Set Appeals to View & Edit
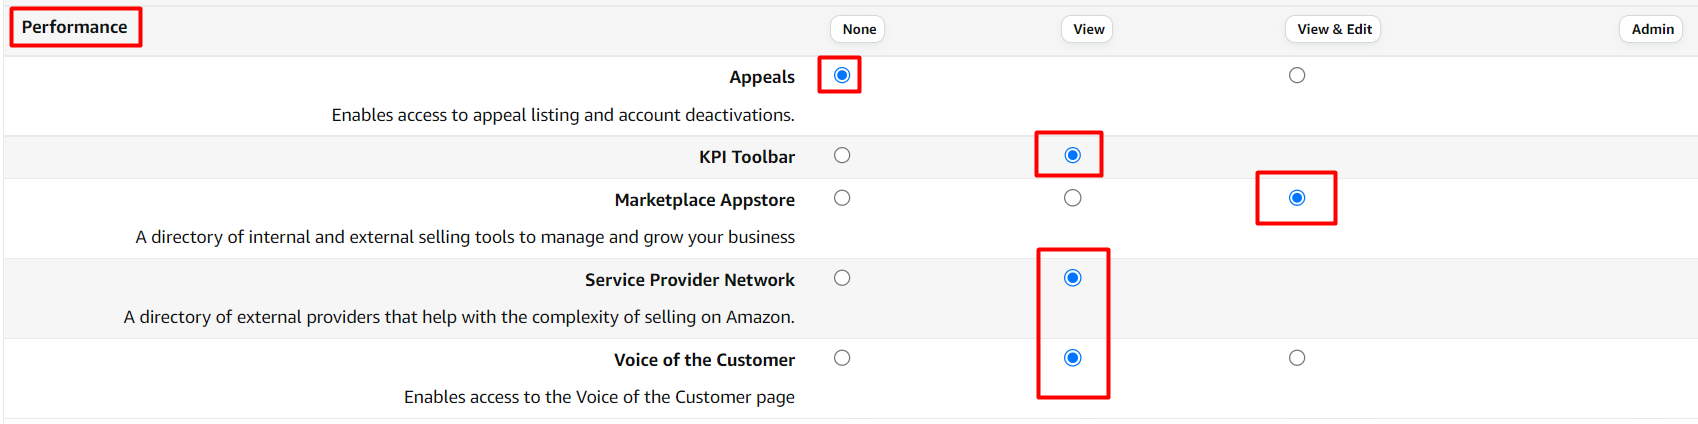This screenshot has width=1698, height=424. (x=1297, y=75)
